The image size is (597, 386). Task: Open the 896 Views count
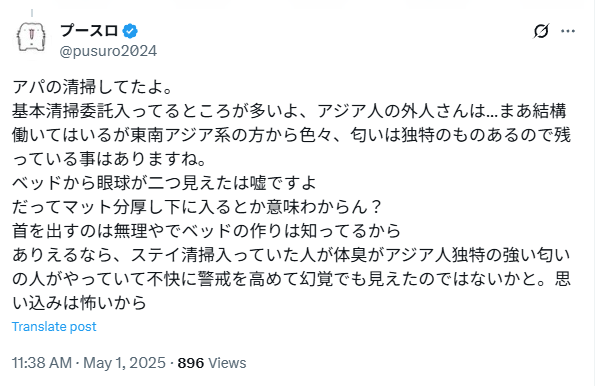click(212, 363)
